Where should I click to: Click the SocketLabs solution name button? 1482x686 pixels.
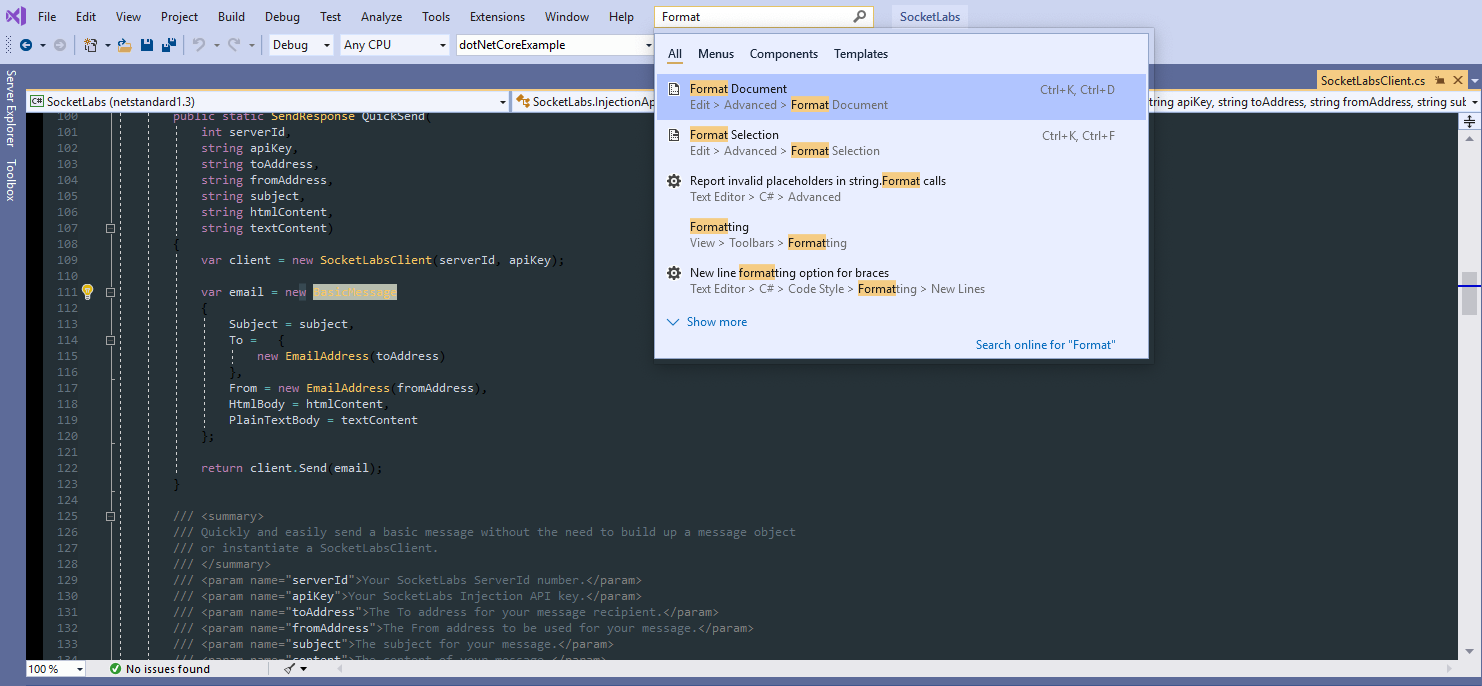930,17
